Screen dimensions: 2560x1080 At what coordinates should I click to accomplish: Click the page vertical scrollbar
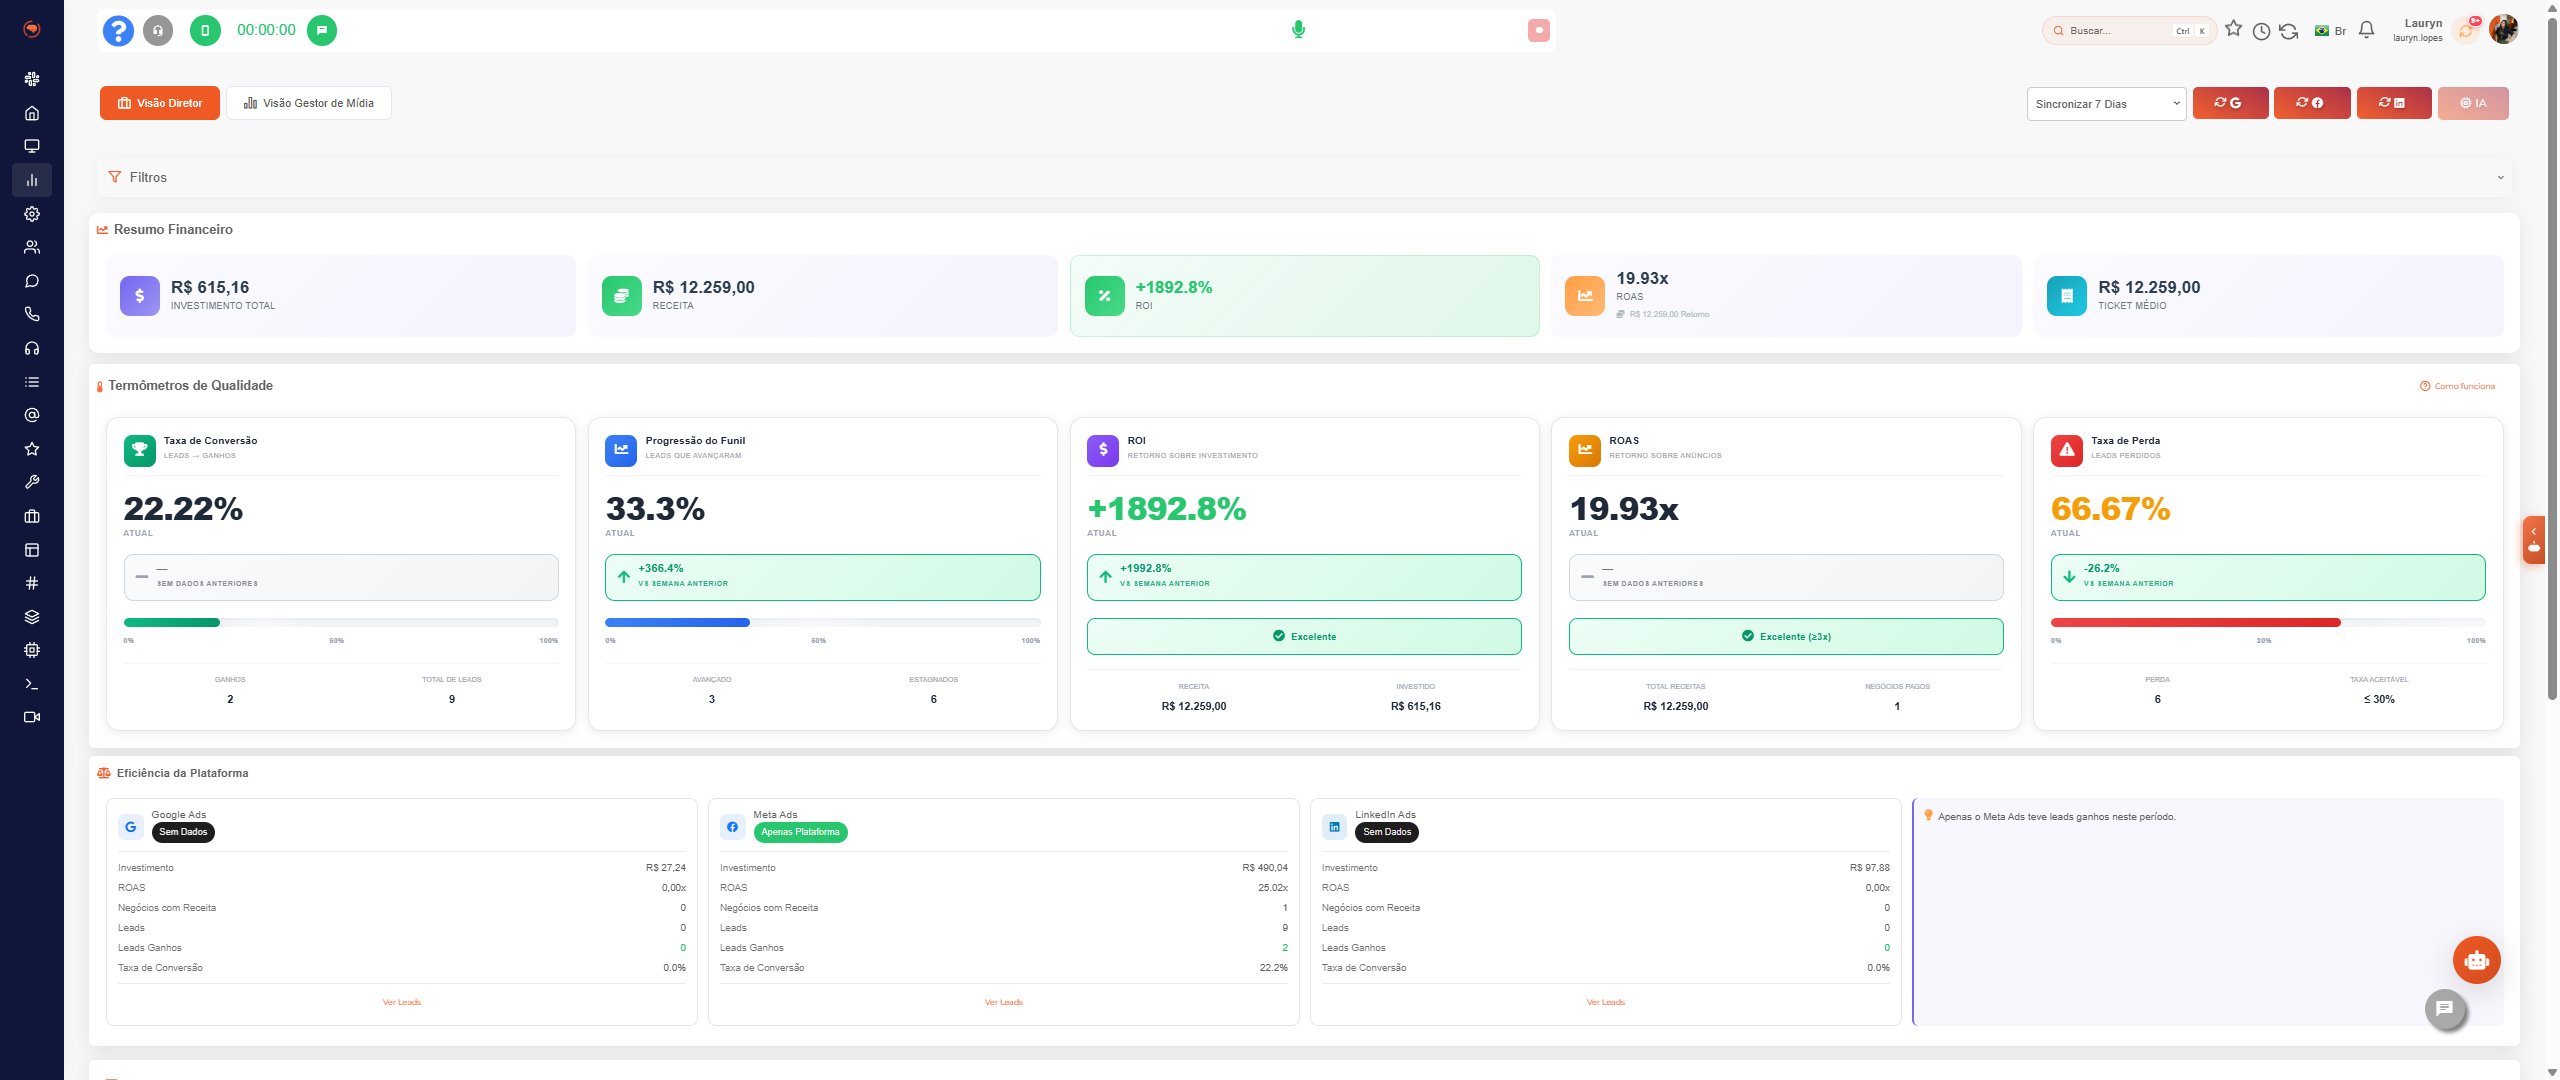[x=2551, y=360]
